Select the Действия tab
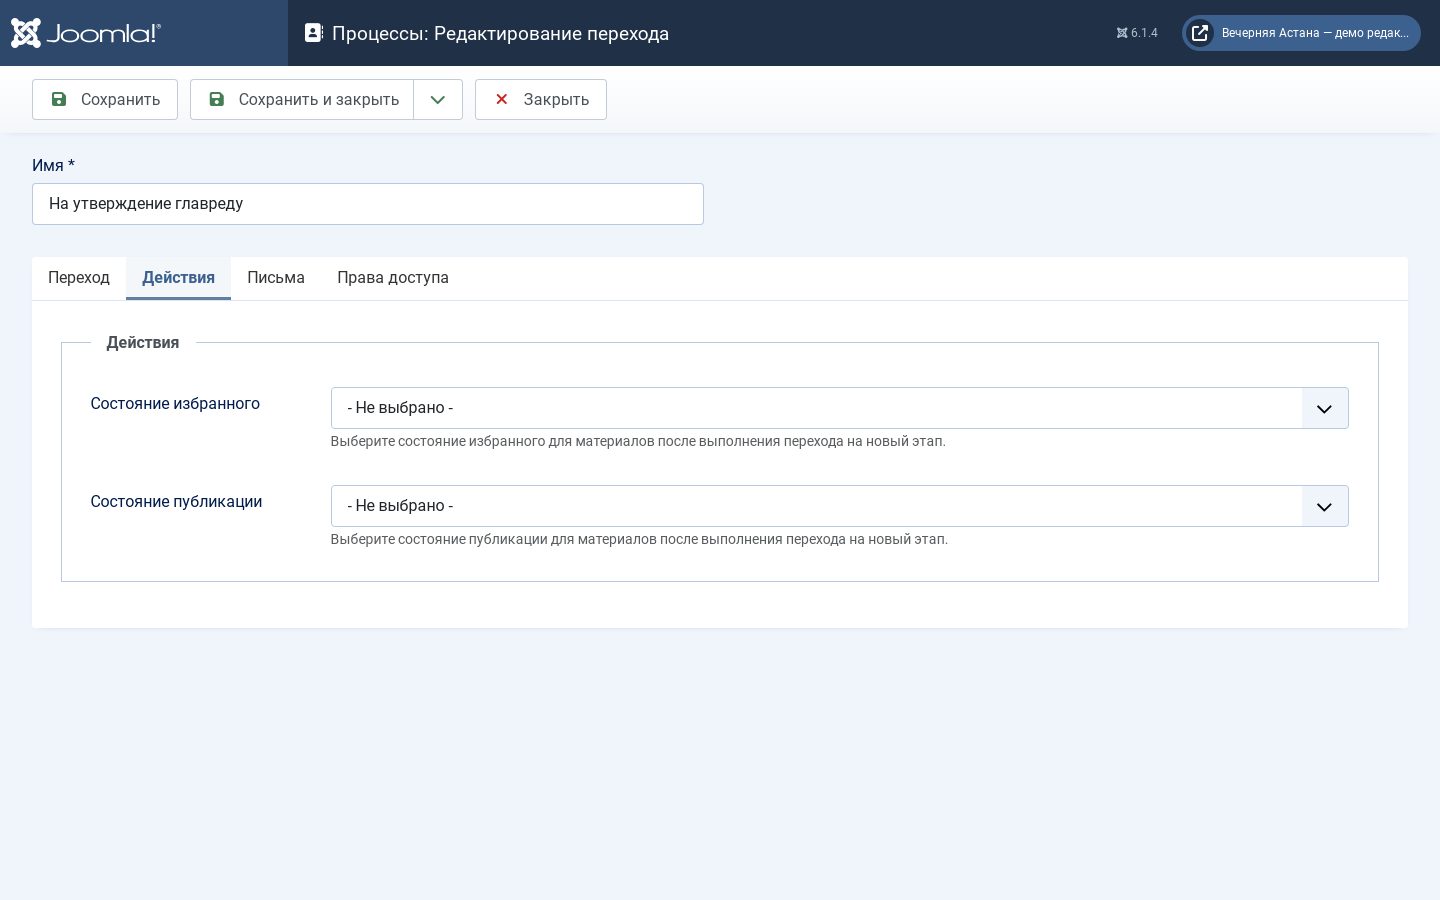This screenshot has height=900, width=1440. coord(178,278)
